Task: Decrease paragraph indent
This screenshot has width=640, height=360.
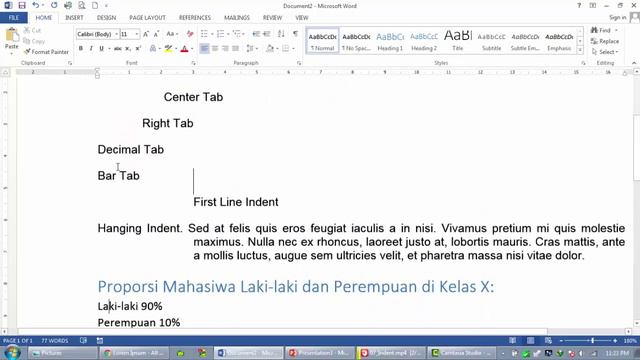Action: pos(256,34)
